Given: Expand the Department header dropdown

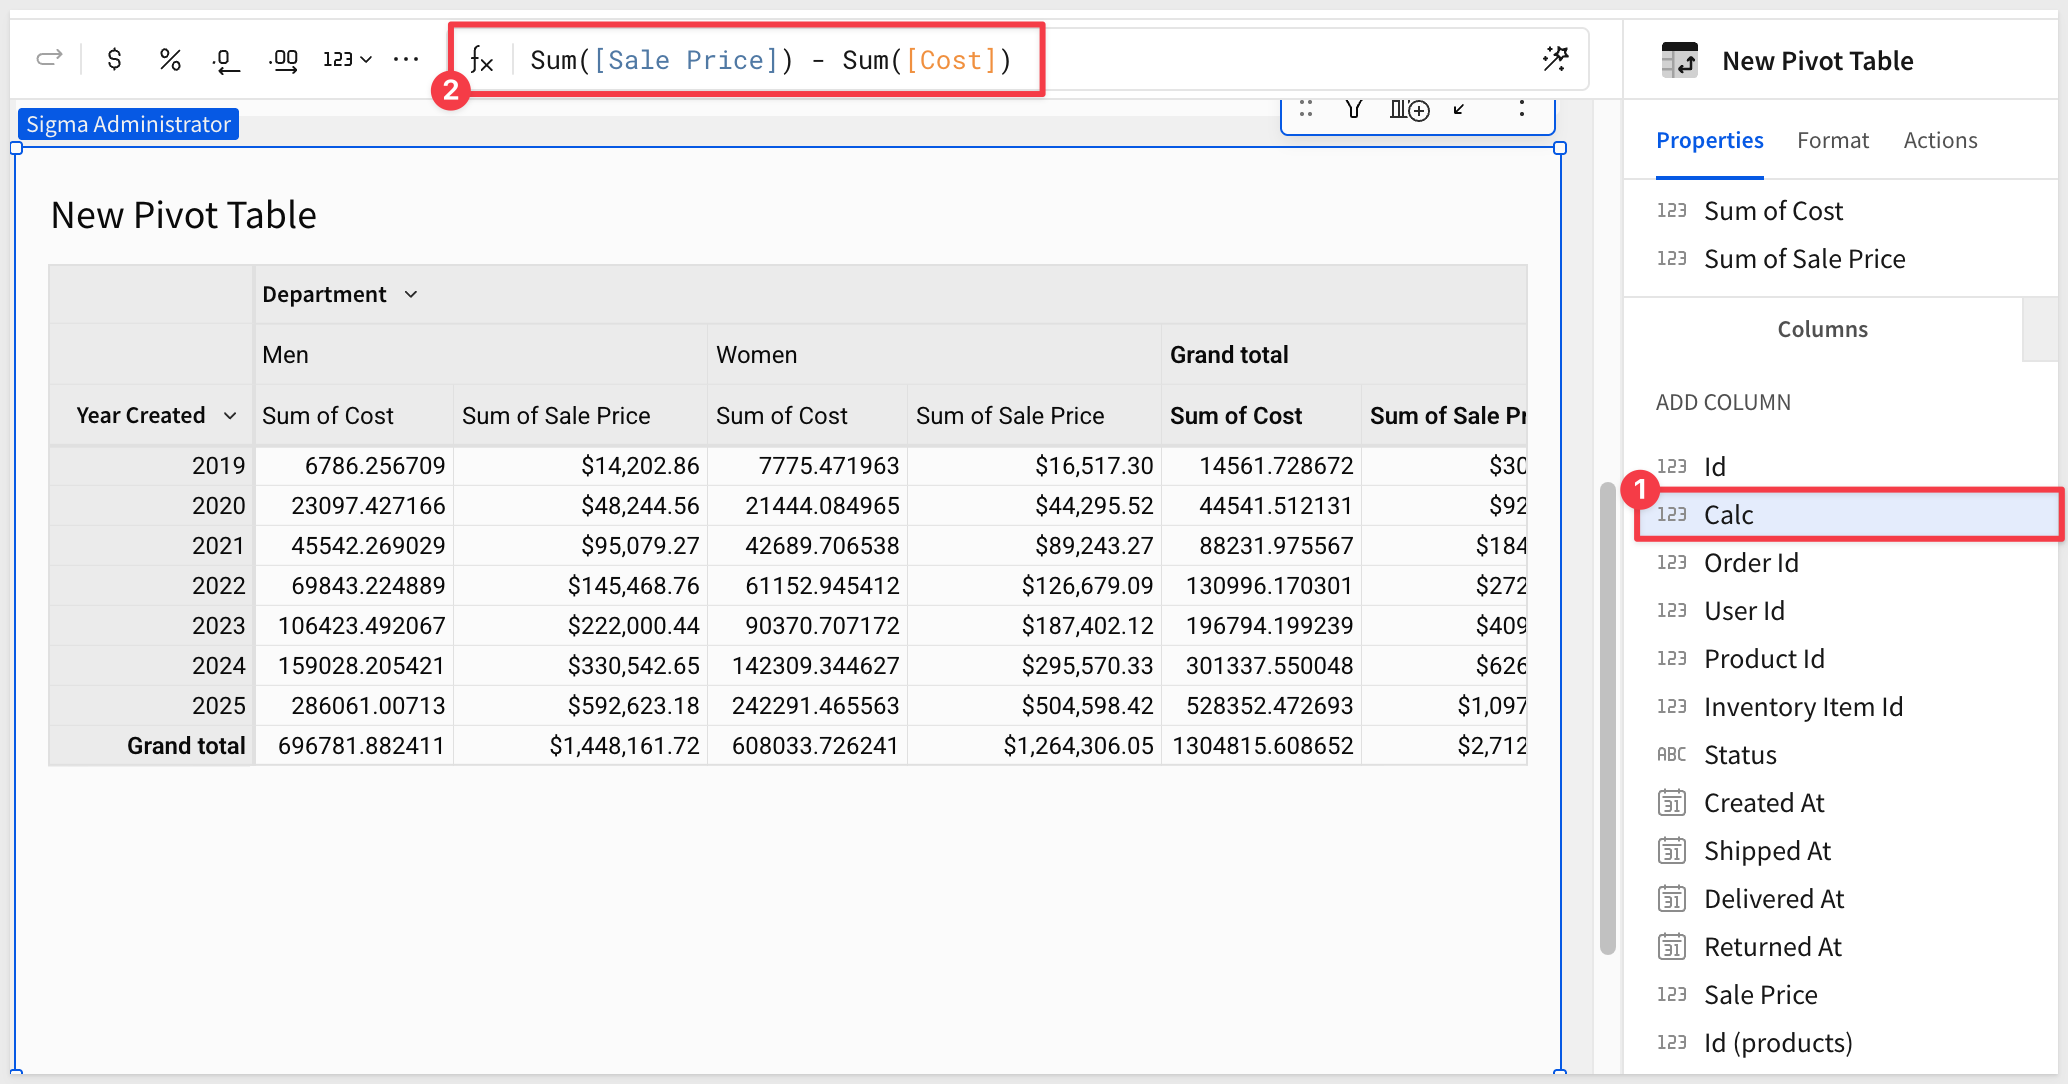Looking at the screenshot, I should click(411, 294).
